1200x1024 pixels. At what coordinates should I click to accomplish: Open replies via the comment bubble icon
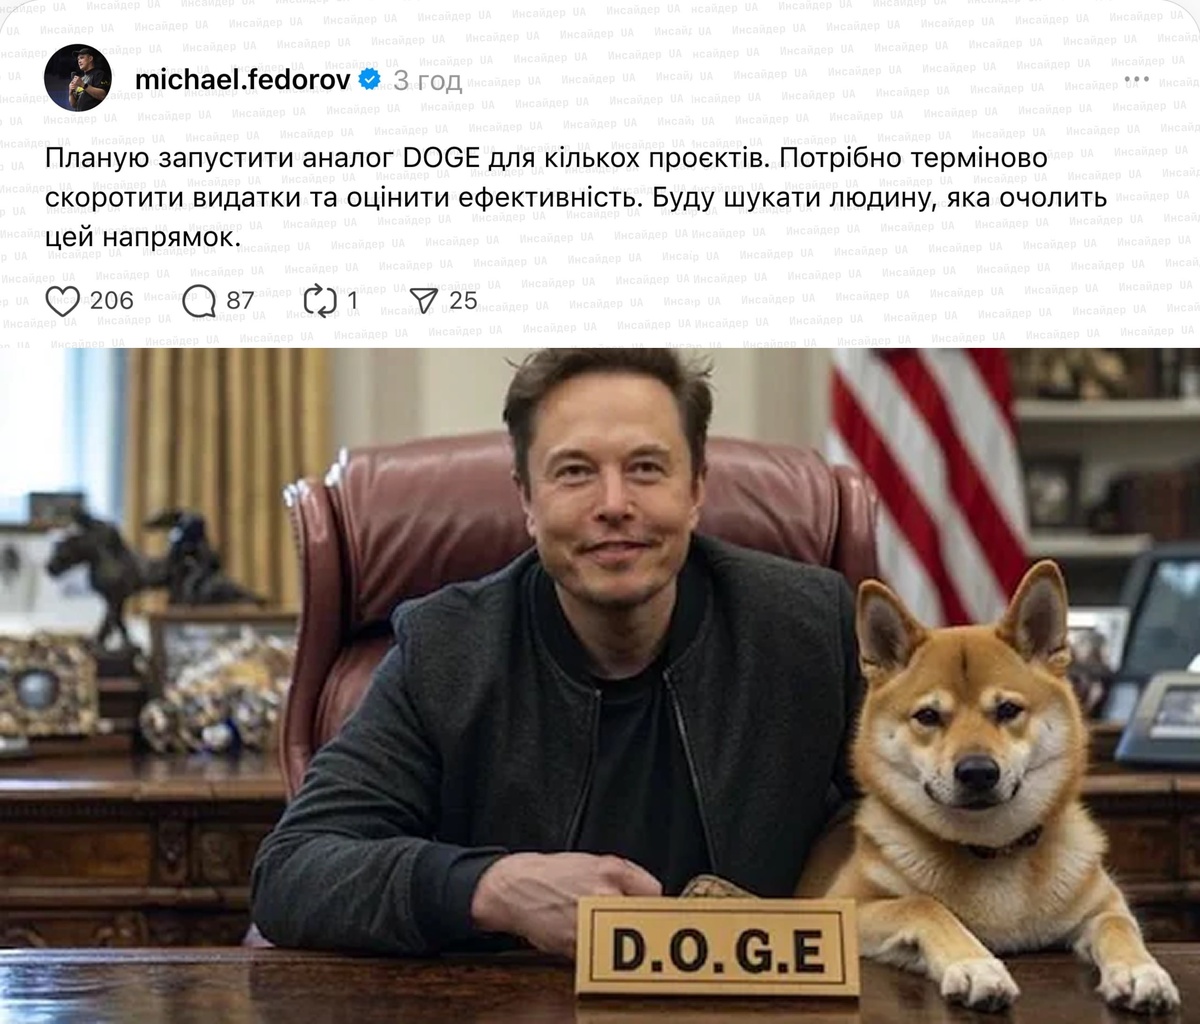click(x=199, y=300)
